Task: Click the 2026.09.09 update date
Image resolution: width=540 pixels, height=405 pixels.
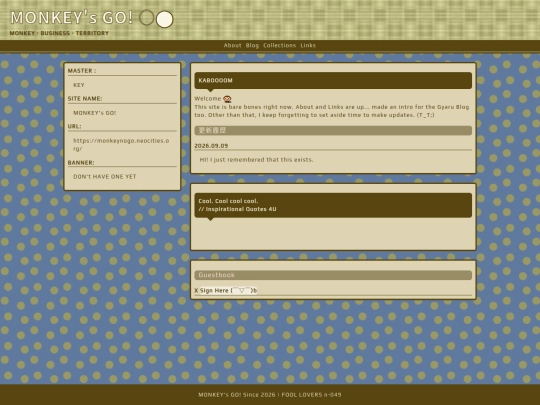Action: (x=211, y=146)
